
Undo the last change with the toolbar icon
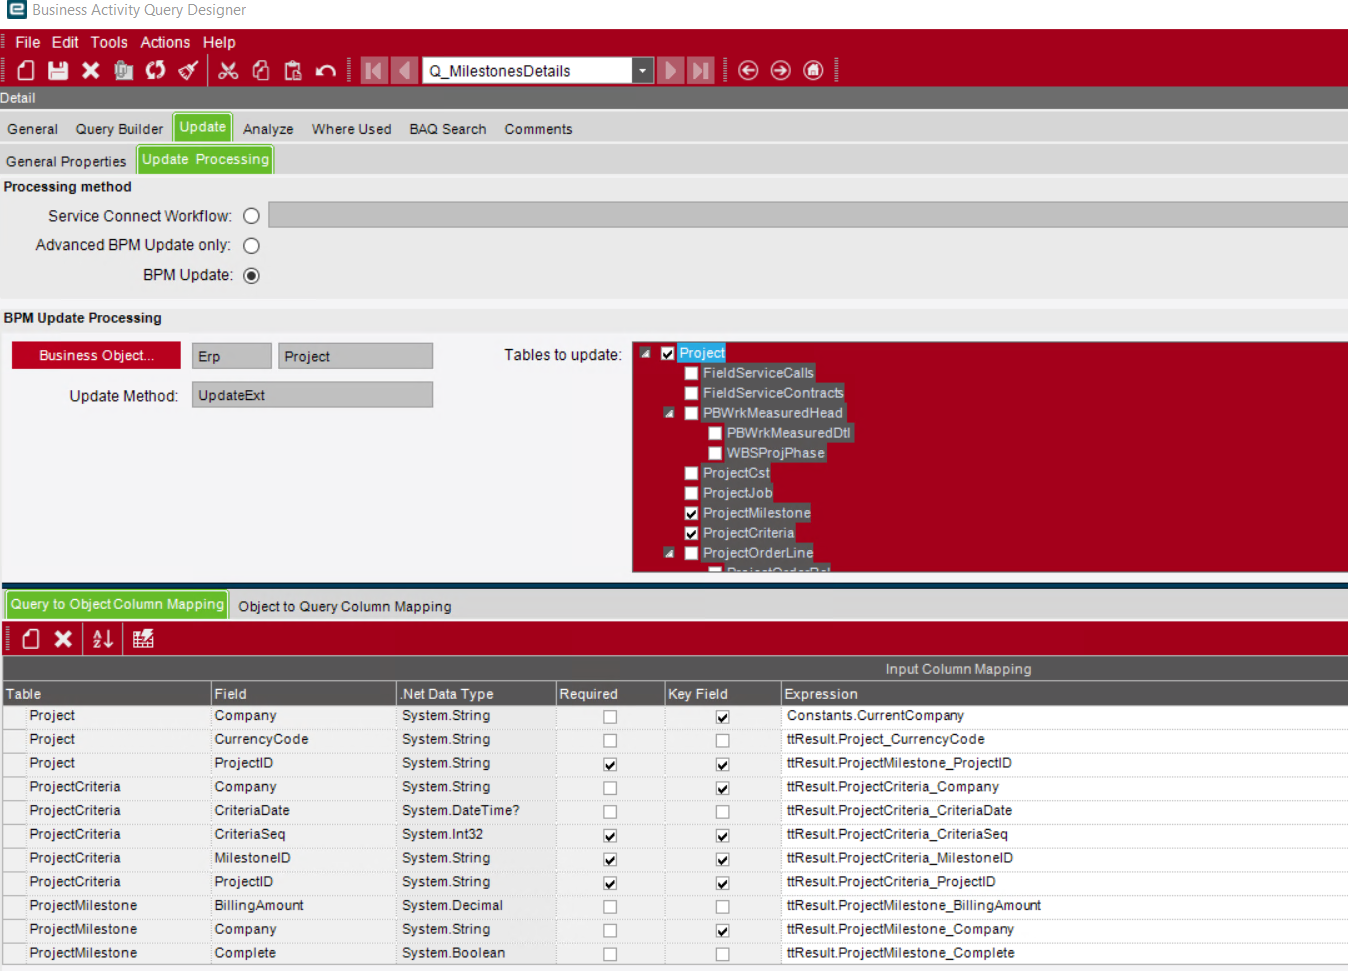(325, 70)
